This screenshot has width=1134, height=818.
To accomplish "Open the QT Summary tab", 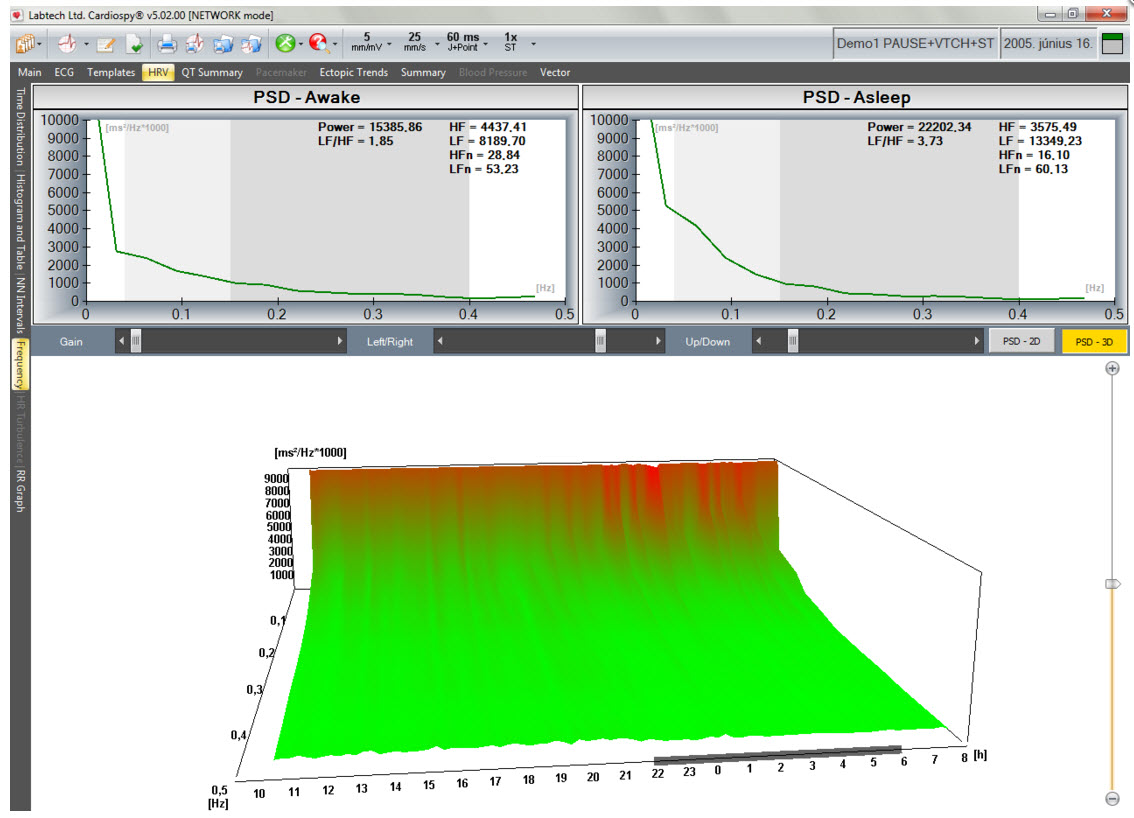I will tap(212, 72).
